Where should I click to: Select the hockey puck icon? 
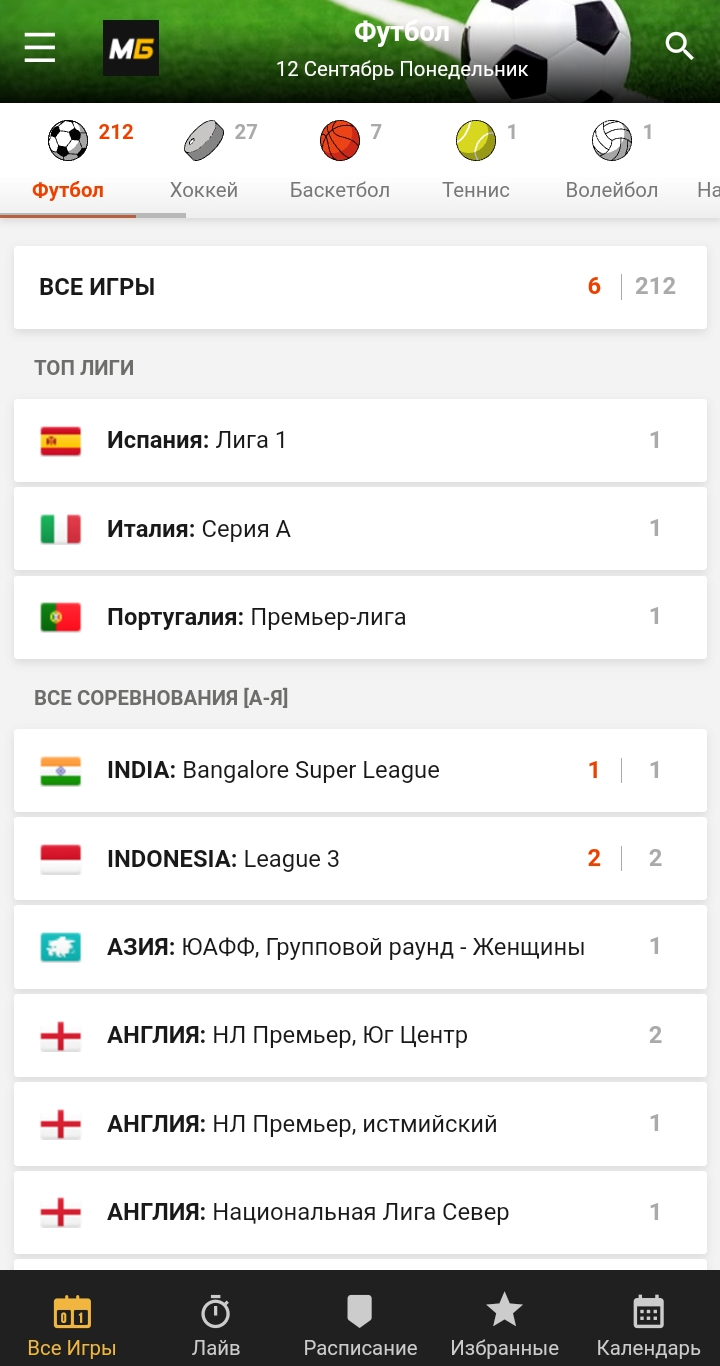click(x=204, y=141)
